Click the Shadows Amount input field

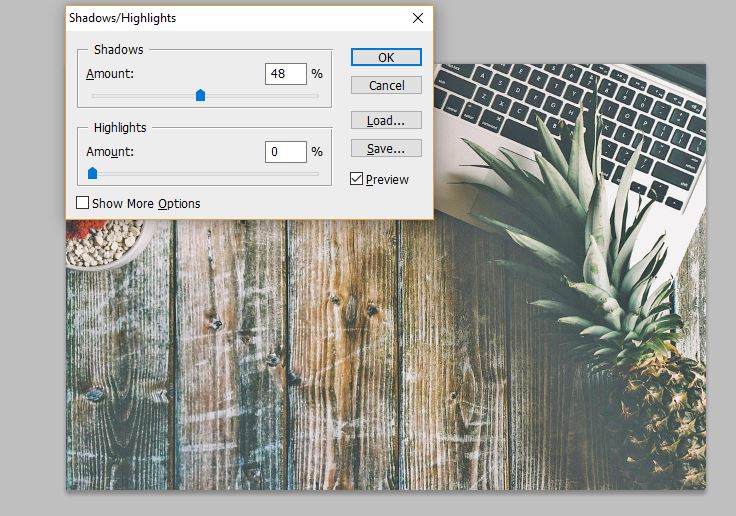(x=285, y=74)
